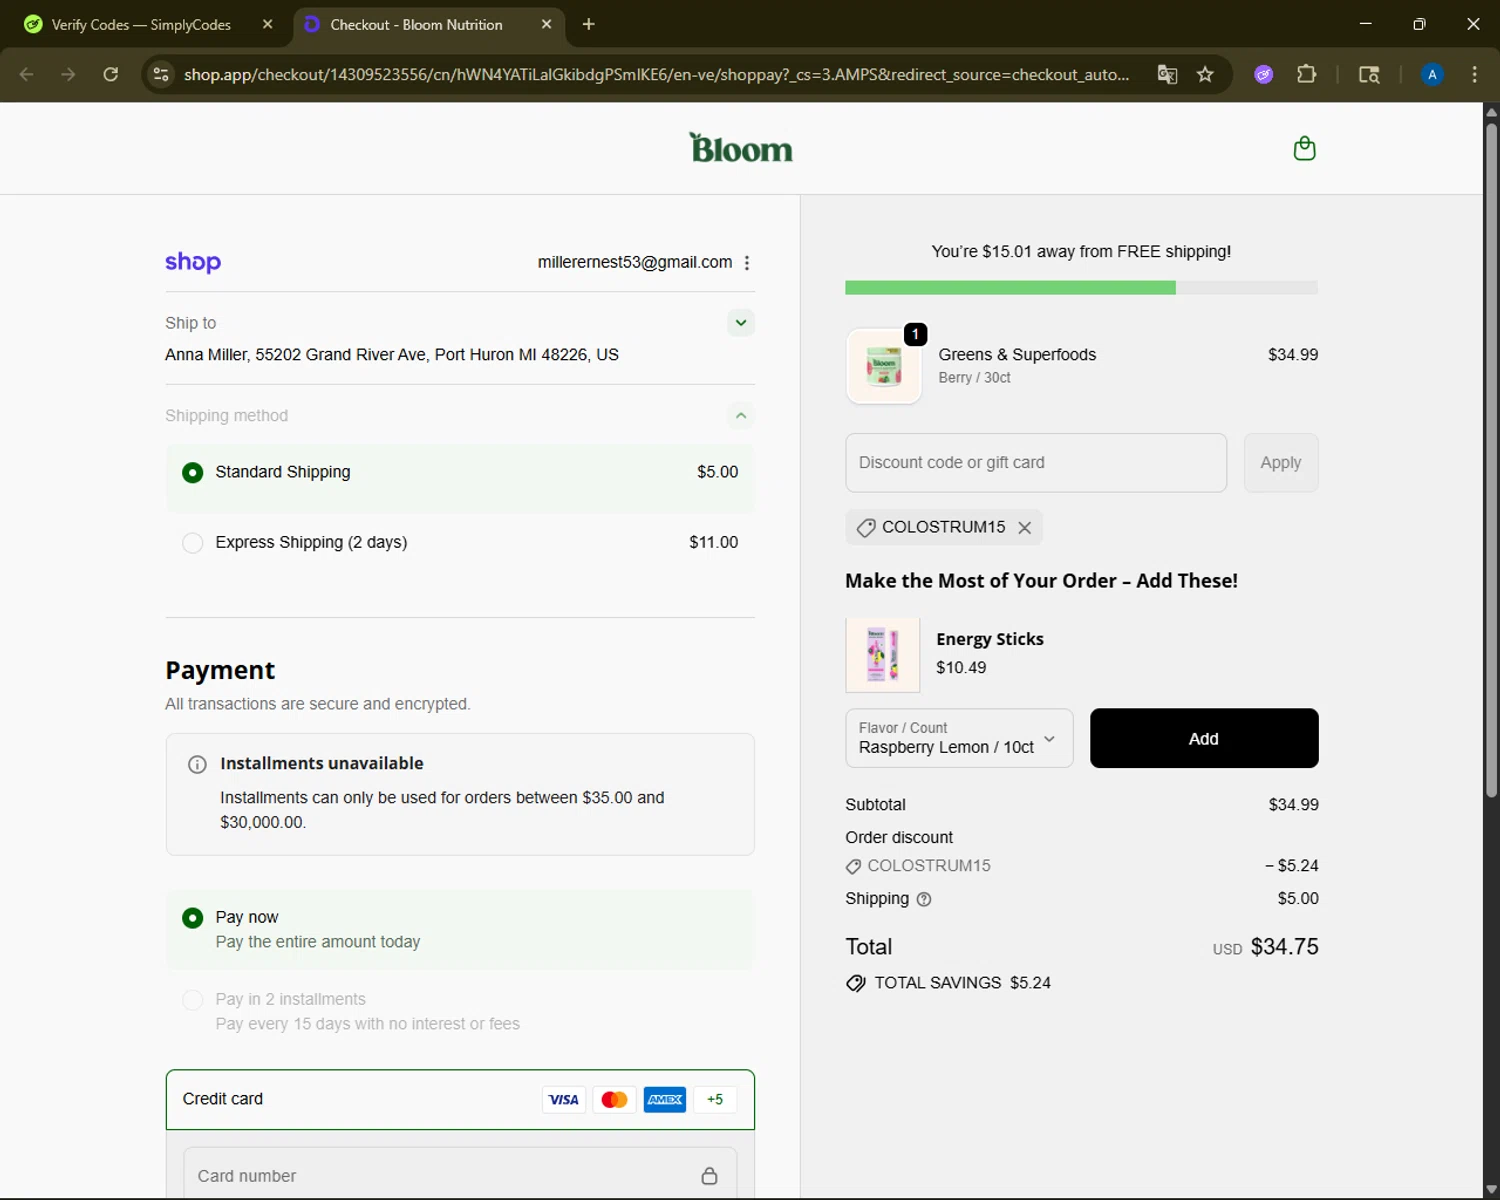Bookmark this page with the star icon
Viewport: 1500px width, 1200px height.
point(1205,74)
